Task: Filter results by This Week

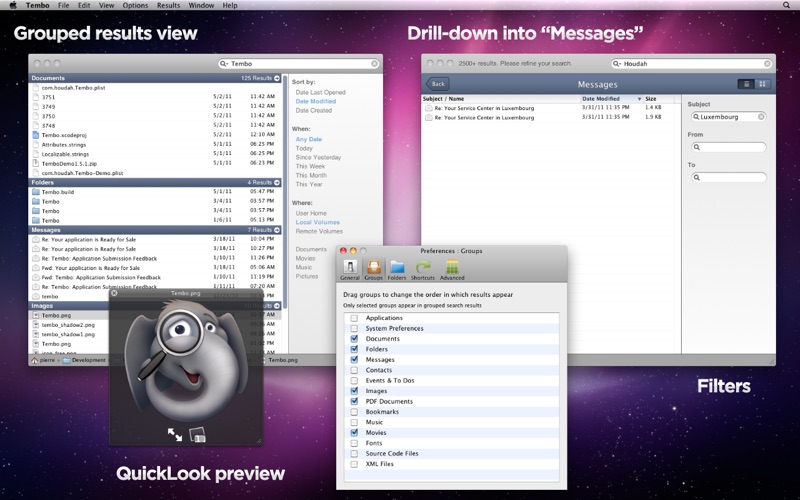Action: 310,166
